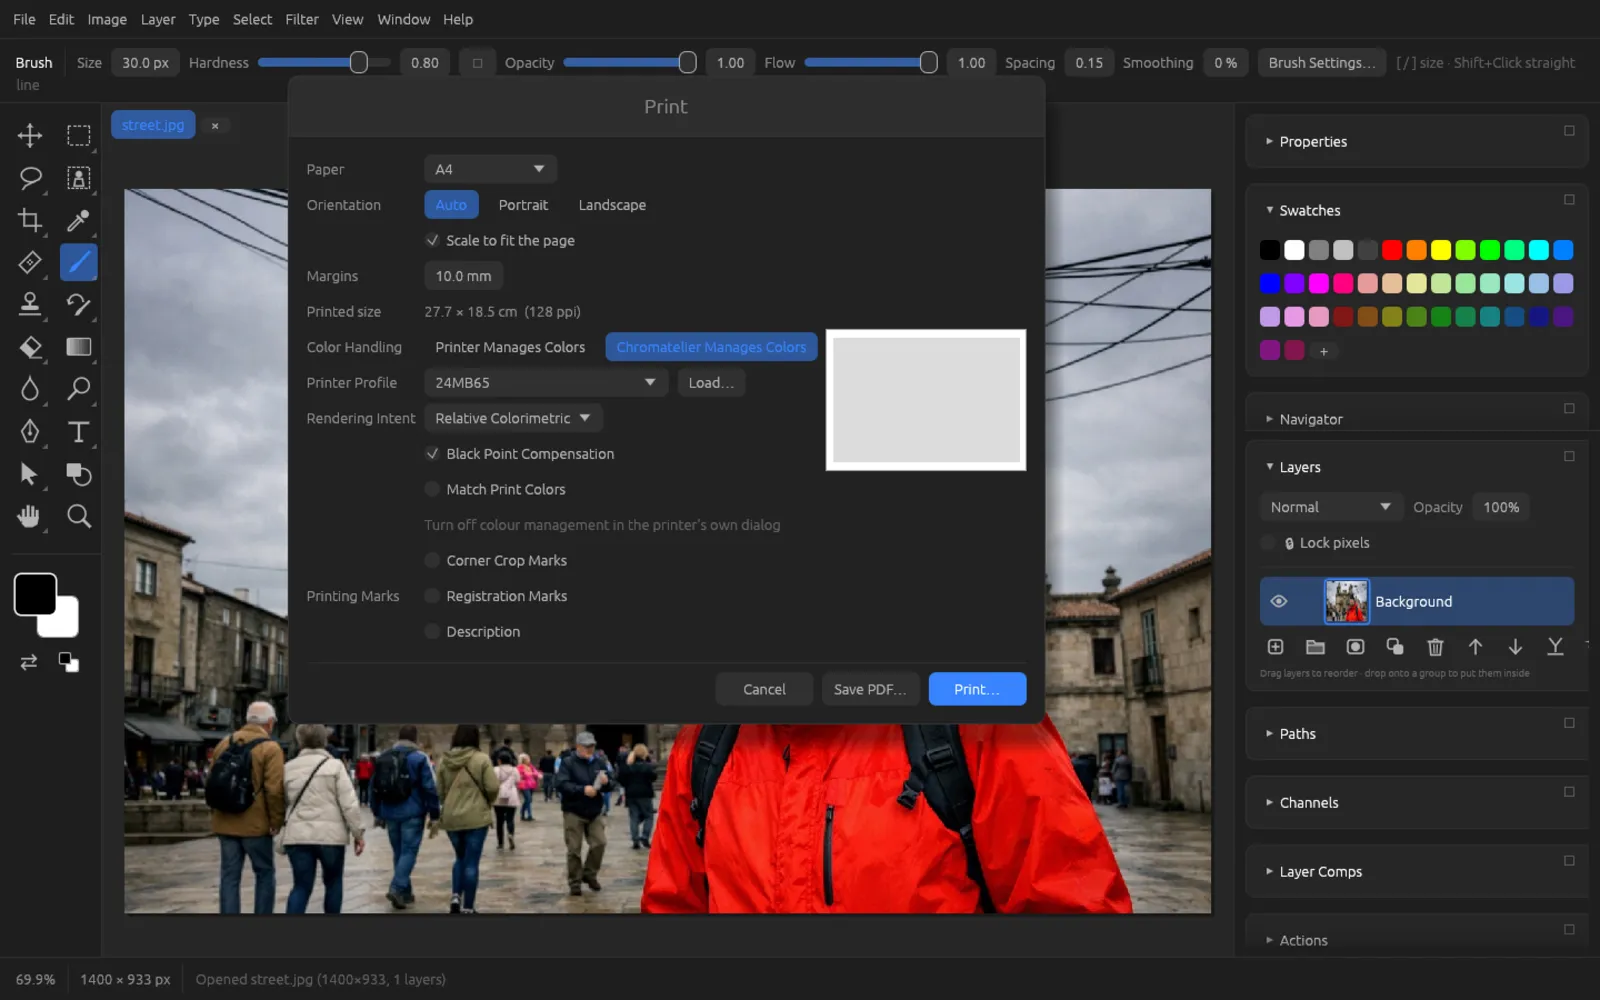Click Save PDF… button
The width and height of the screenshot is (1600, 1000).
[870, 689]
